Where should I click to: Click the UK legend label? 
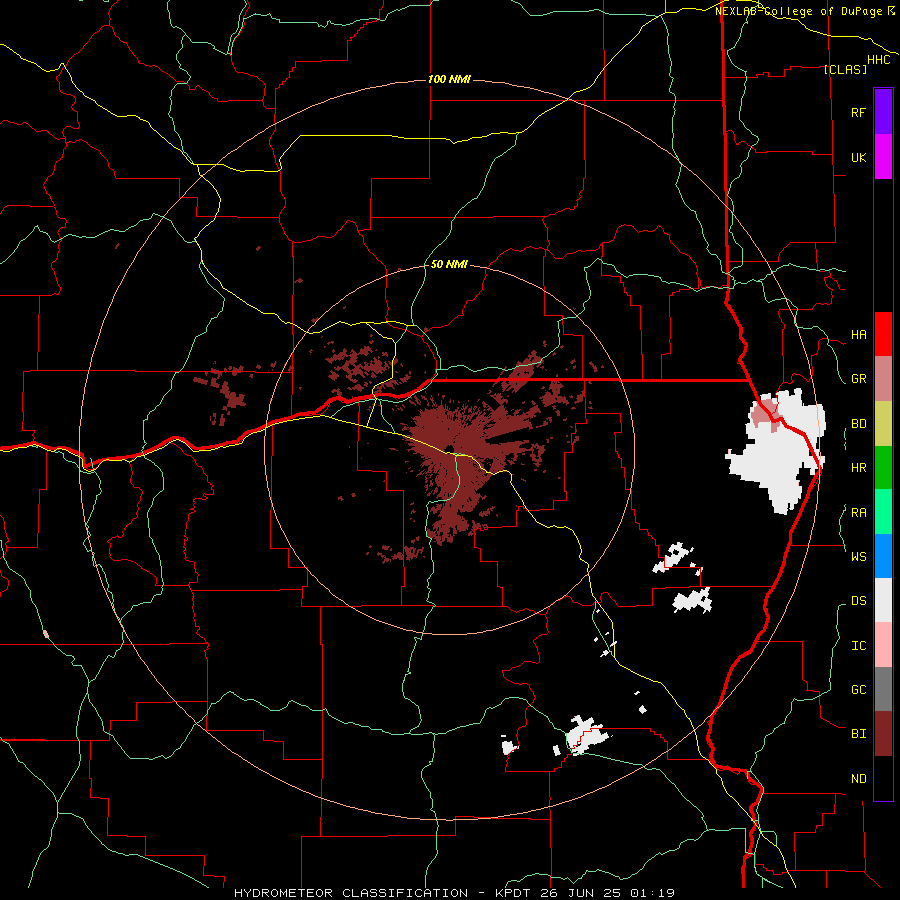(858, 157)
